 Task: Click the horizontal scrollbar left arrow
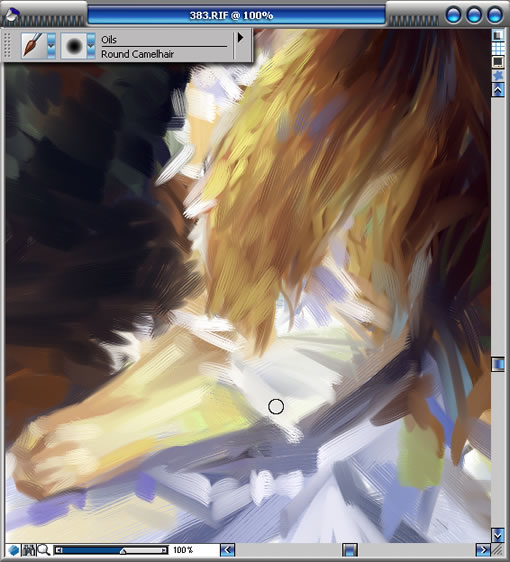coord(227,550)
